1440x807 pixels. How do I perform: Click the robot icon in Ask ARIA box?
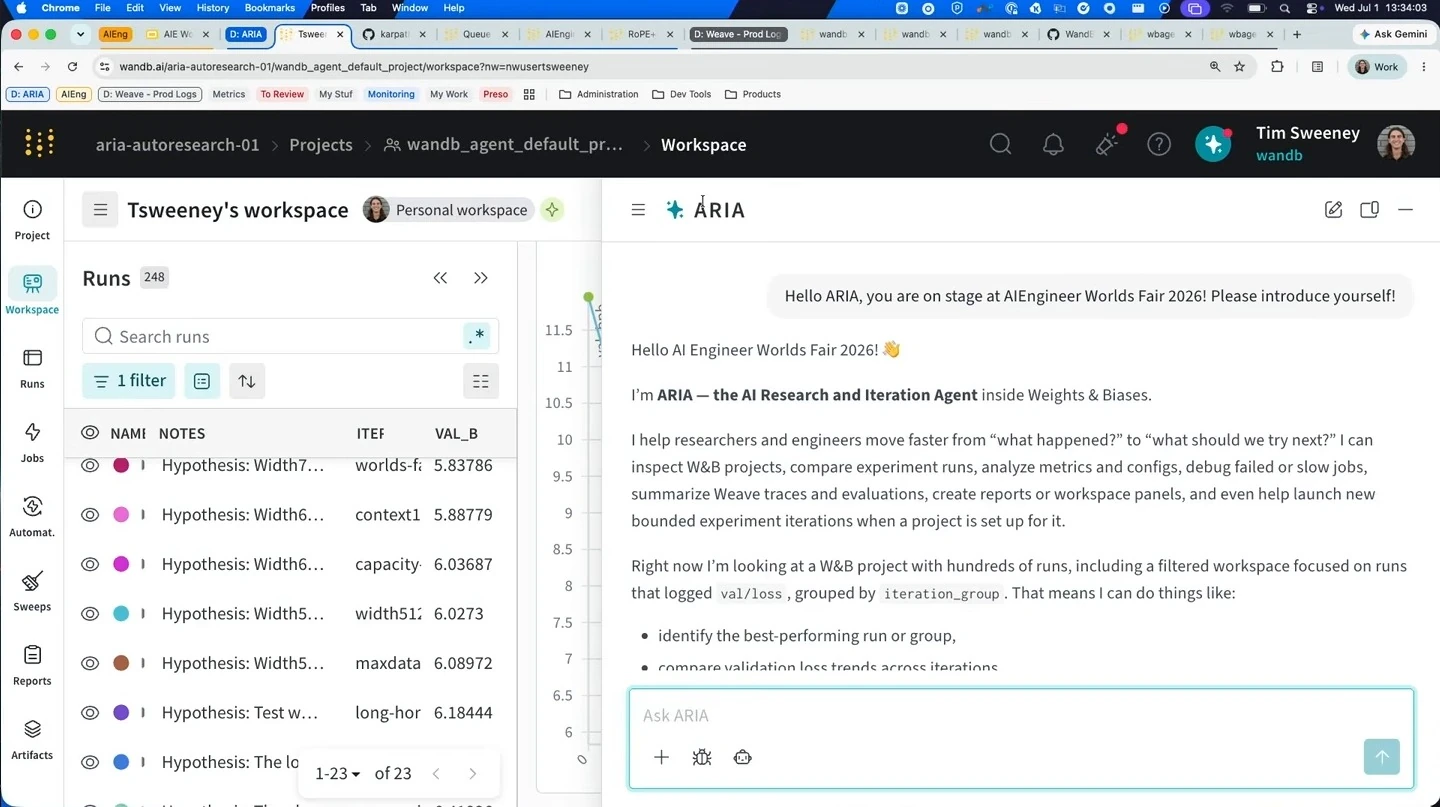742,757
